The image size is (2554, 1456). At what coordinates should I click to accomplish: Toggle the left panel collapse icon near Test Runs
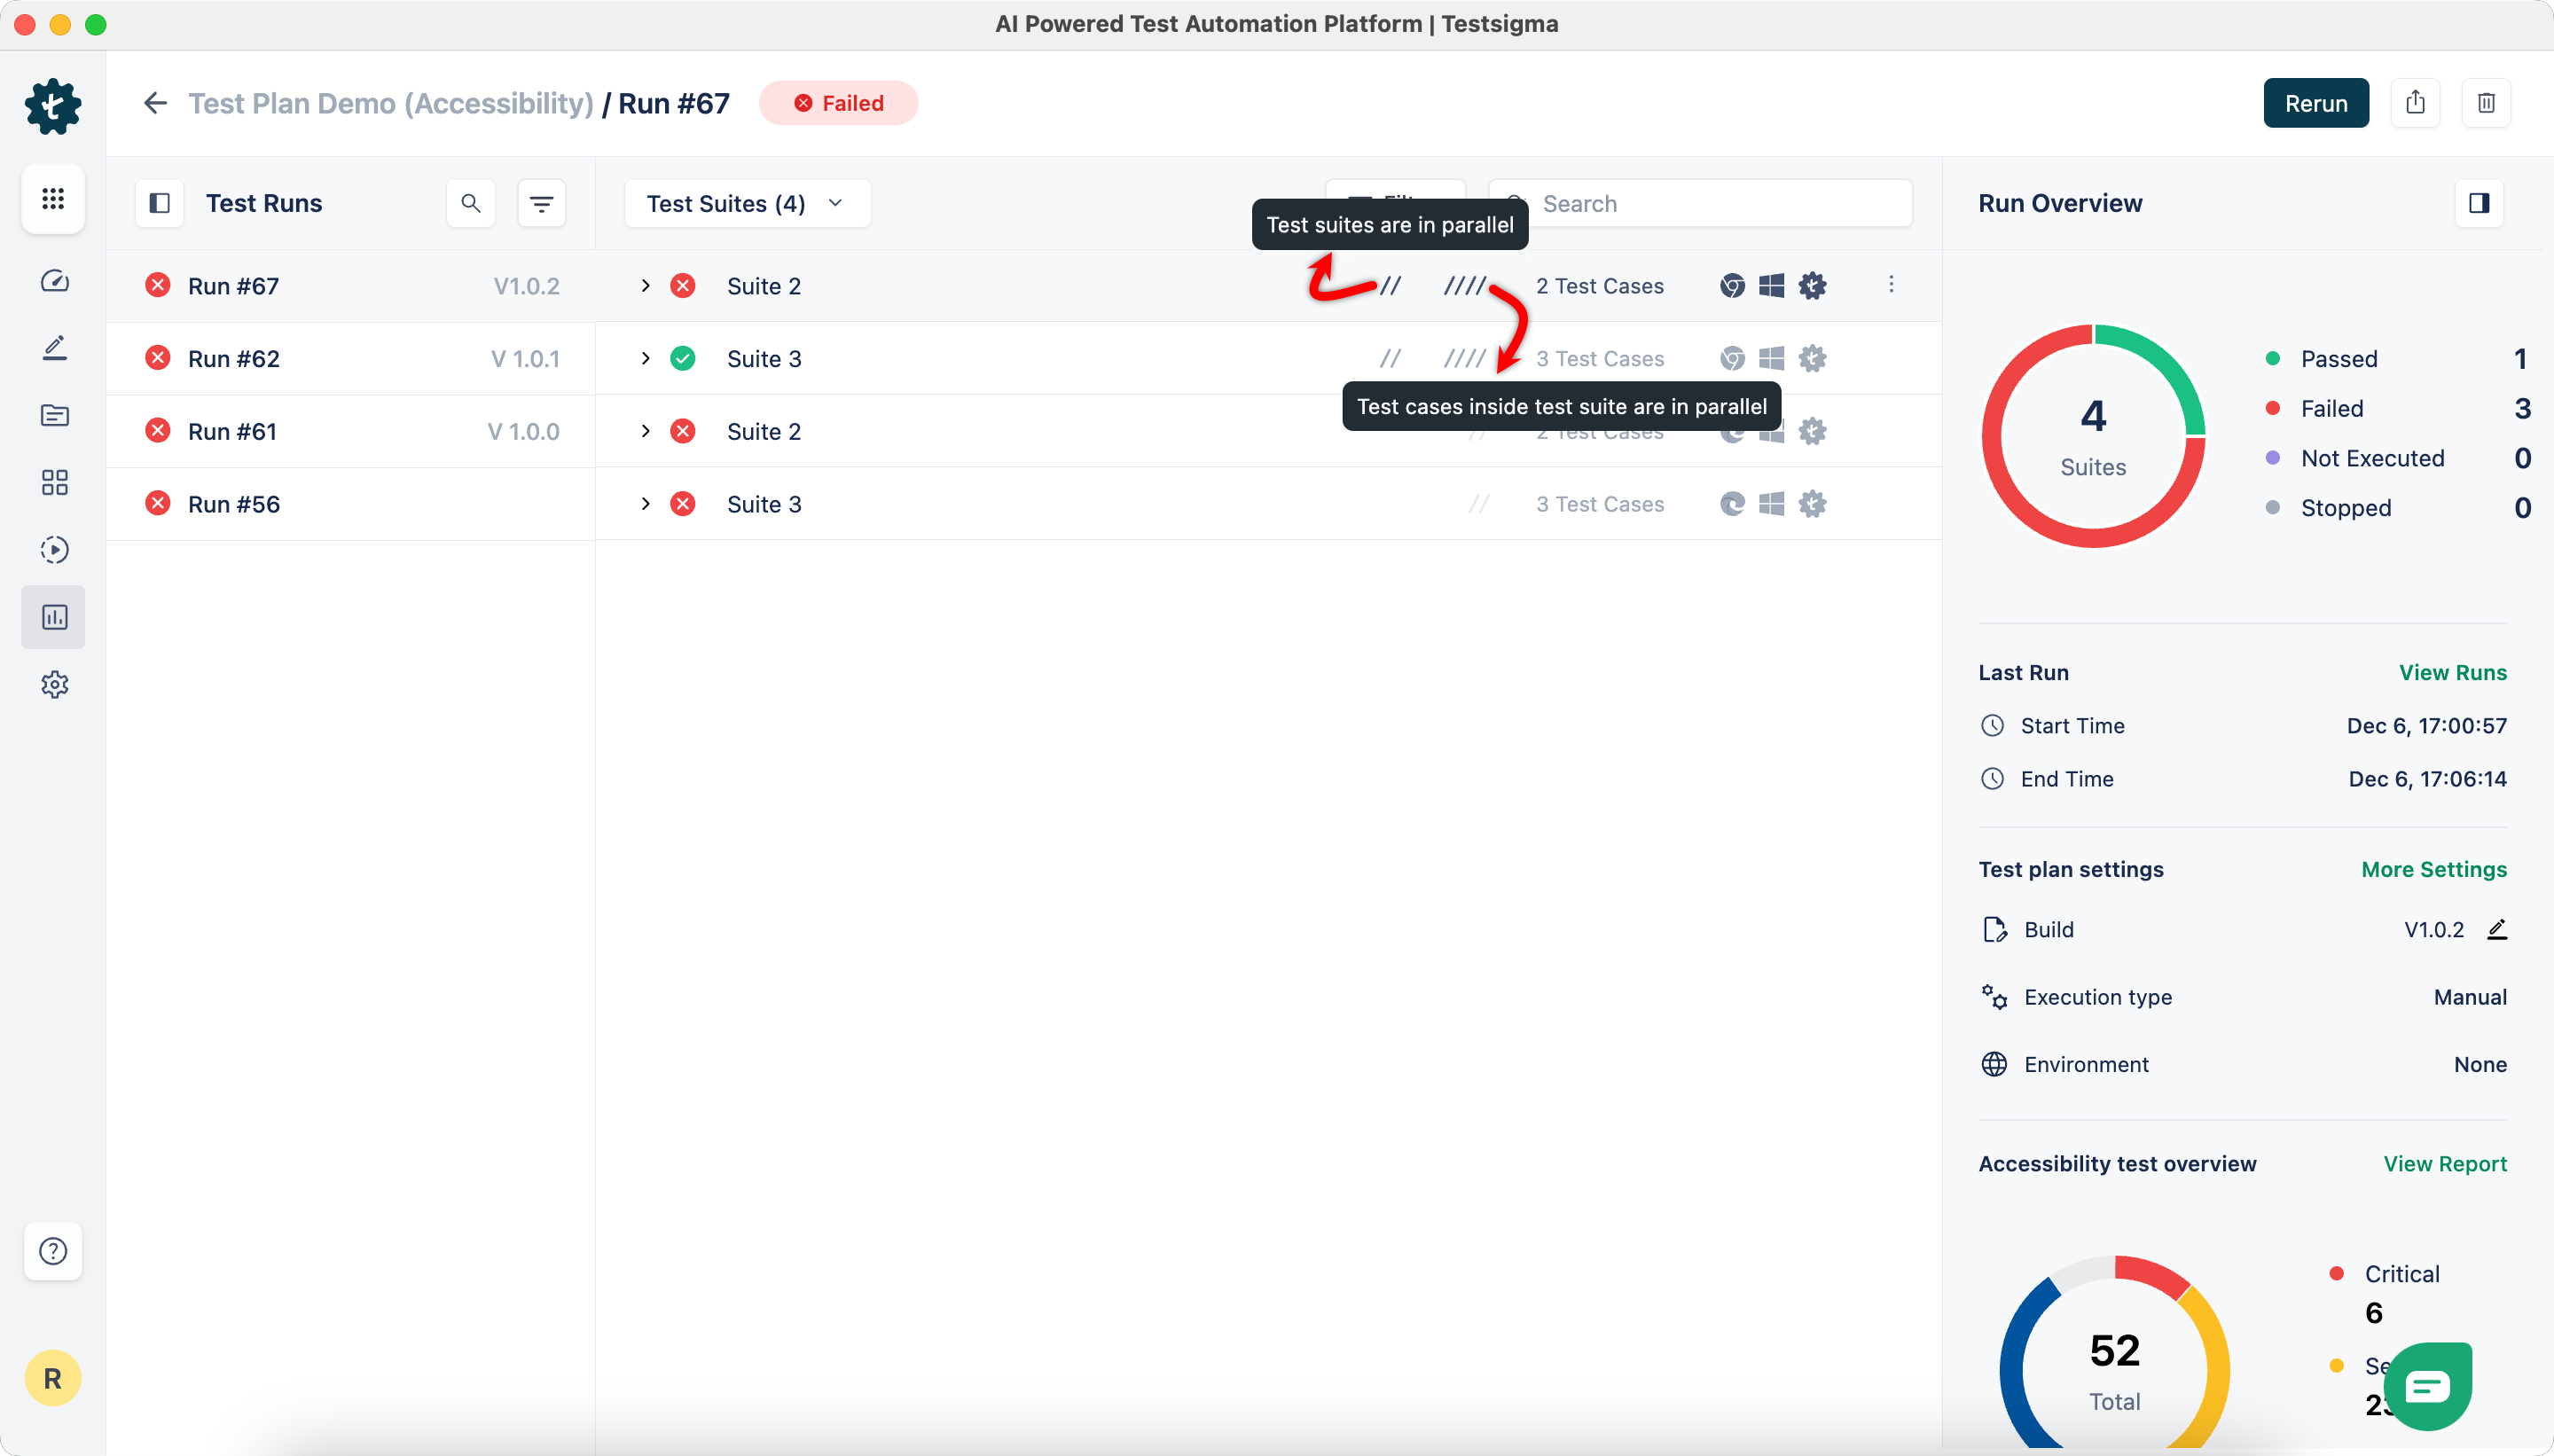[x=159, y=203]
